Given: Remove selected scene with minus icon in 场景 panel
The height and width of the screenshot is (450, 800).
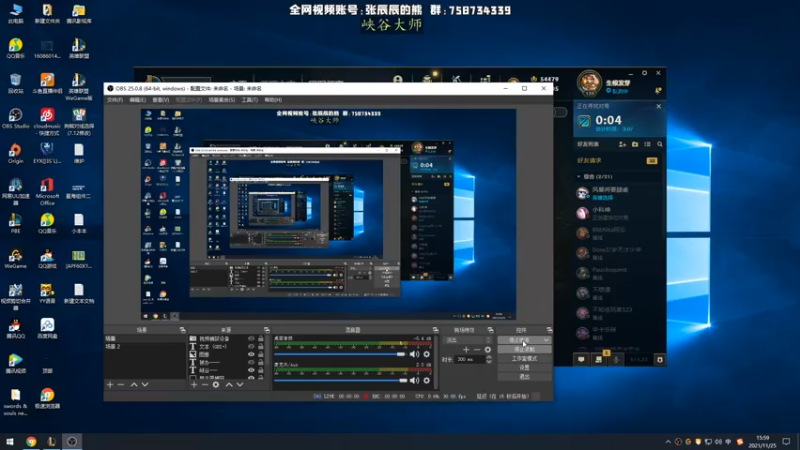Looking at the screenshot, I should [x=121, y=384].
